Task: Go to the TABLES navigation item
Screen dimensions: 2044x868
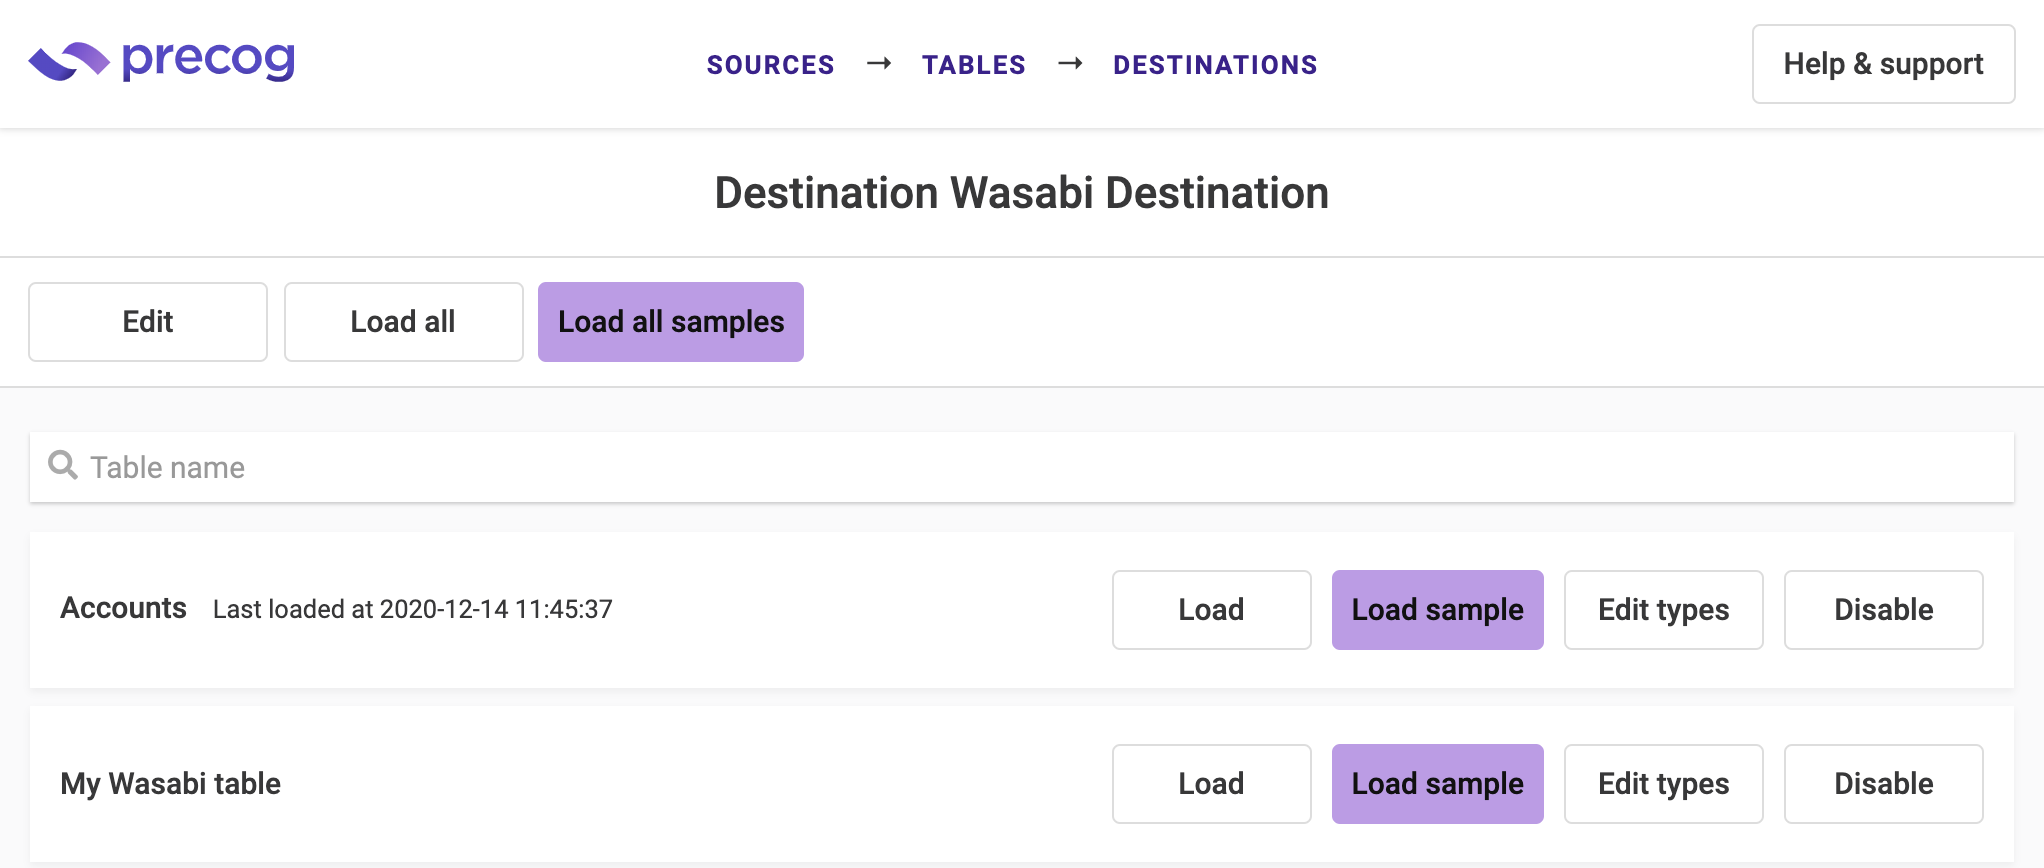Action: pos(974,65)
